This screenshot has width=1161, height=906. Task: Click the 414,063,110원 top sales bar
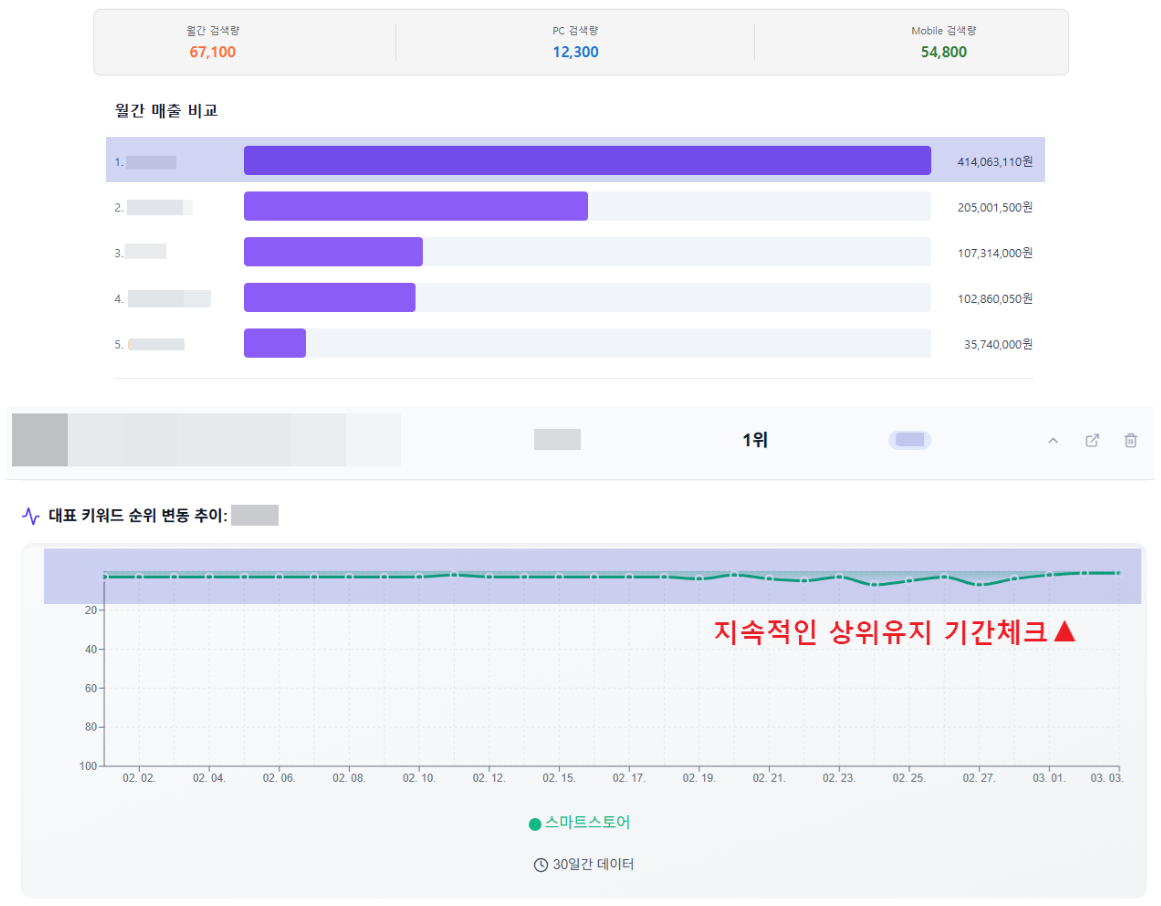587,161
